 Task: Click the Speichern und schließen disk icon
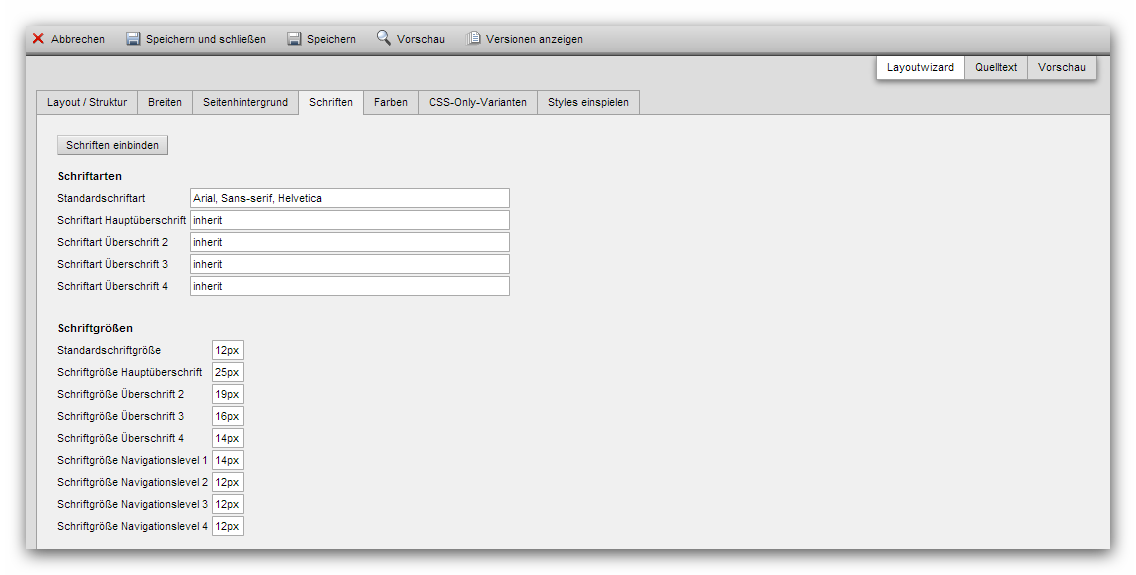[133, 38]
